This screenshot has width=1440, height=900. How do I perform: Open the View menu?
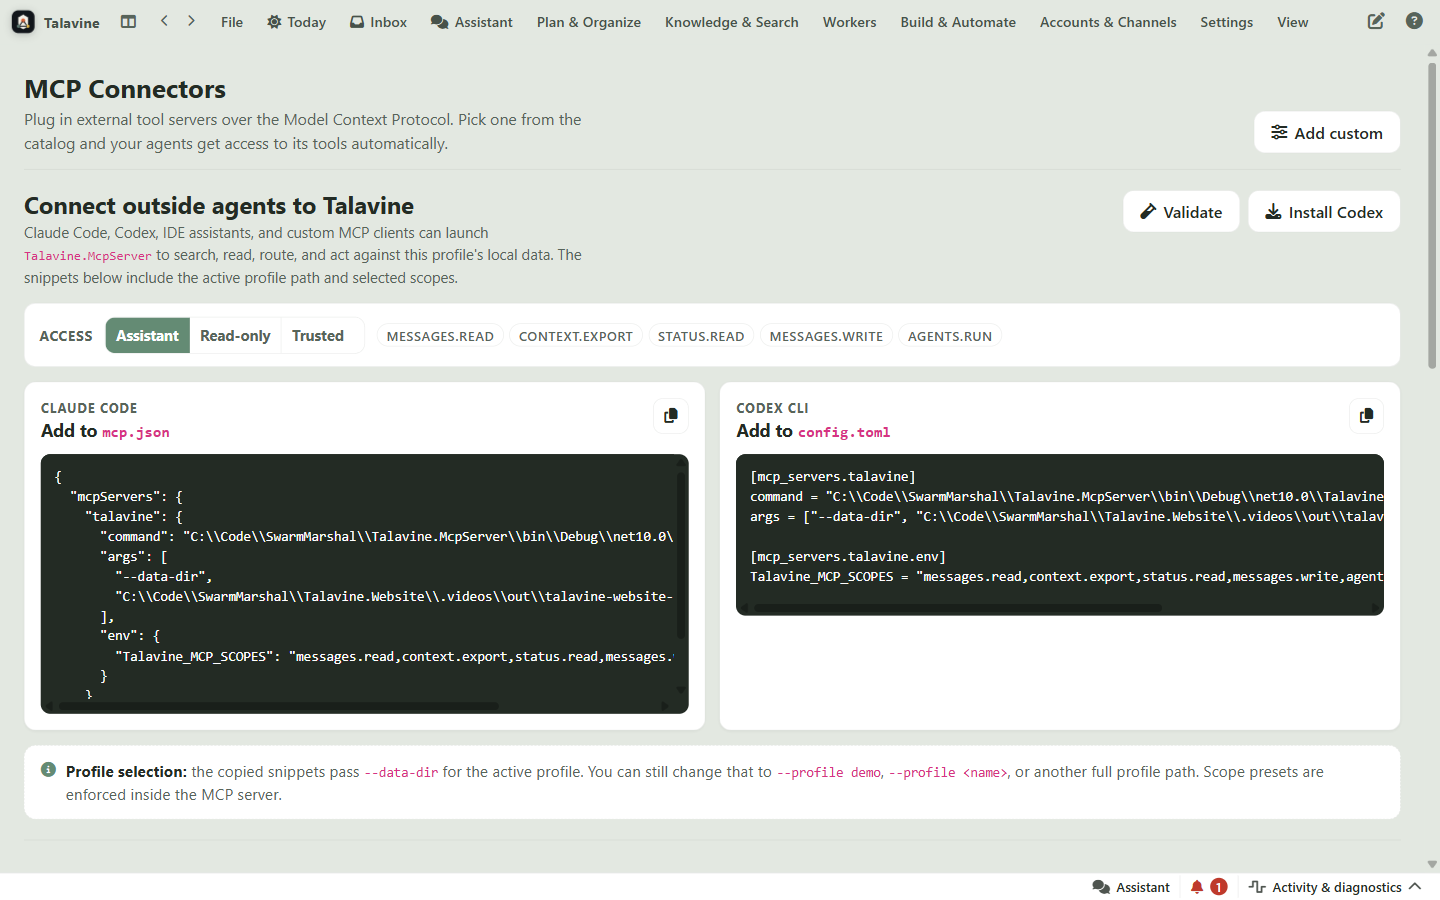(1292, 22)
